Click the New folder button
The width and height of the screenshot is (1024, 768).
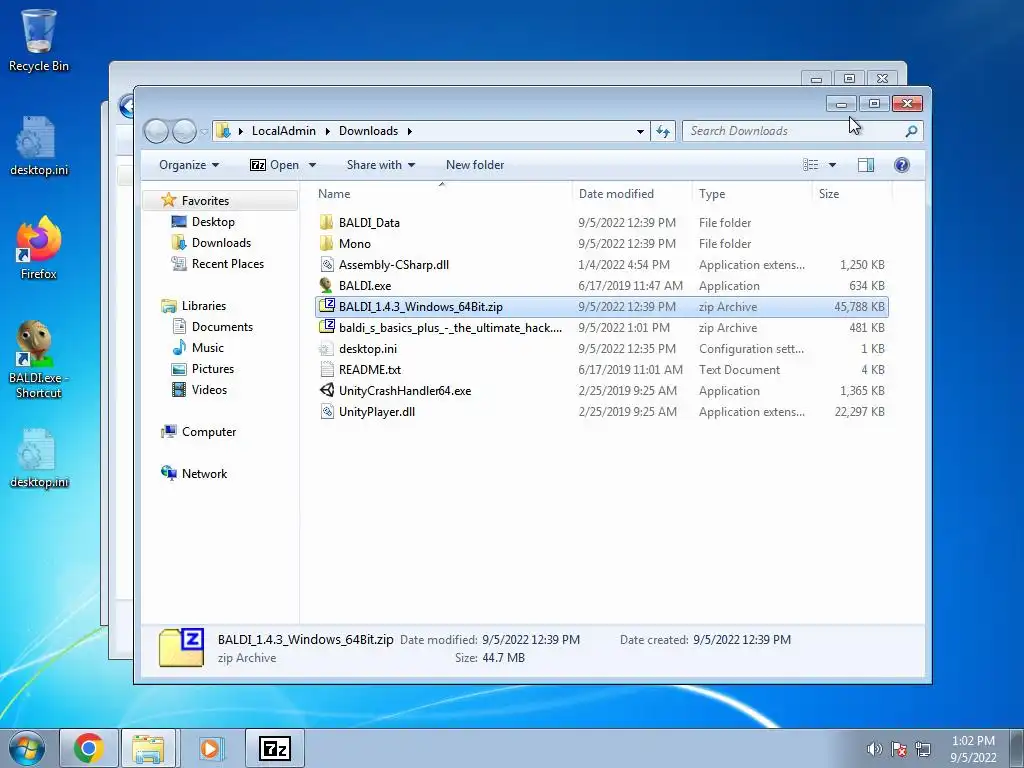(x=475, y=165)
